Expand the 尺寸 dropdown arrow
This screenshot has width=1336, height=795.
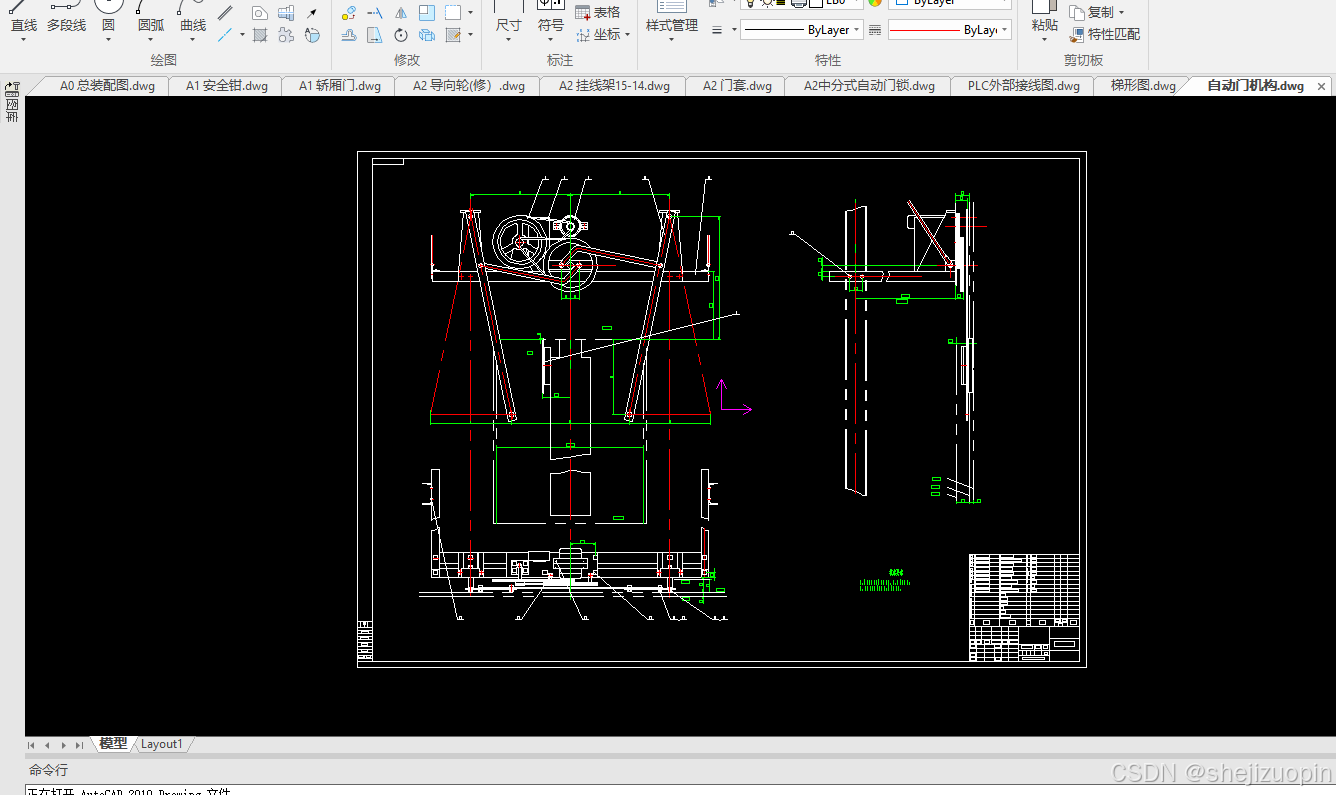[x=508, y=40]
